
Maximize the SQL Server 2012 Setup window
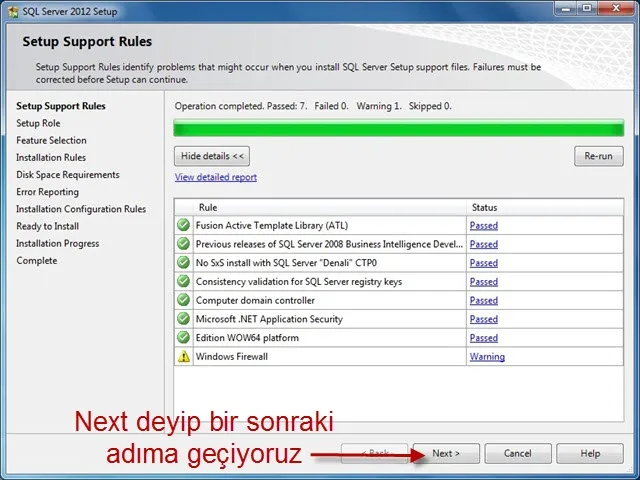point(587,8)
